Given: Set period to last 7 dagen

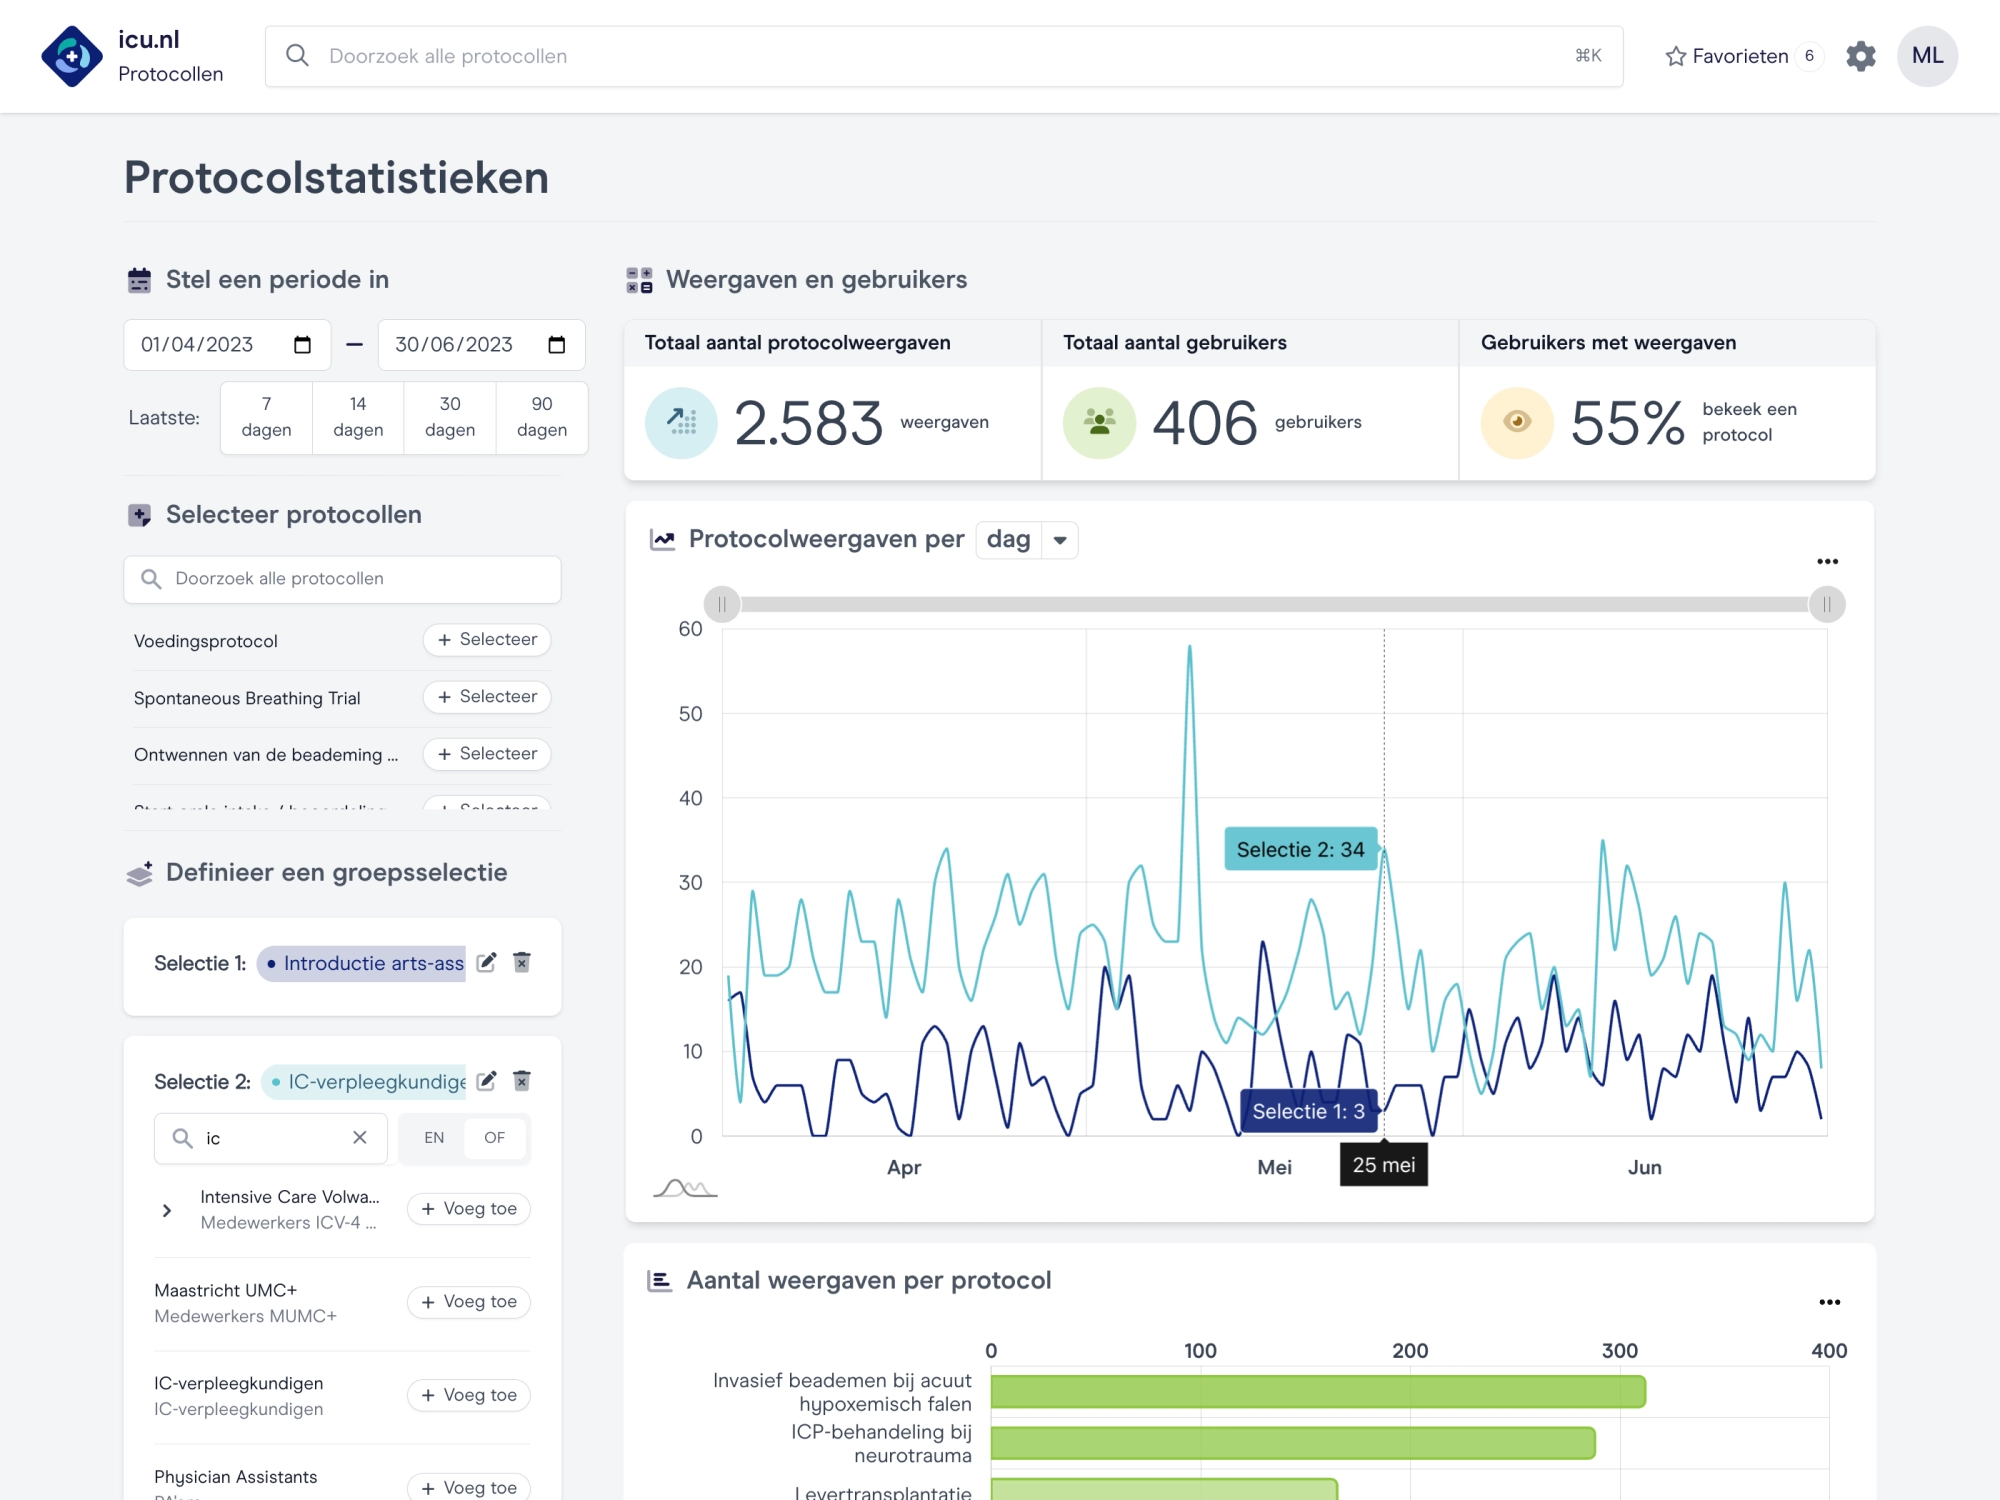Looking at the screenshot, I should point(265,417).
